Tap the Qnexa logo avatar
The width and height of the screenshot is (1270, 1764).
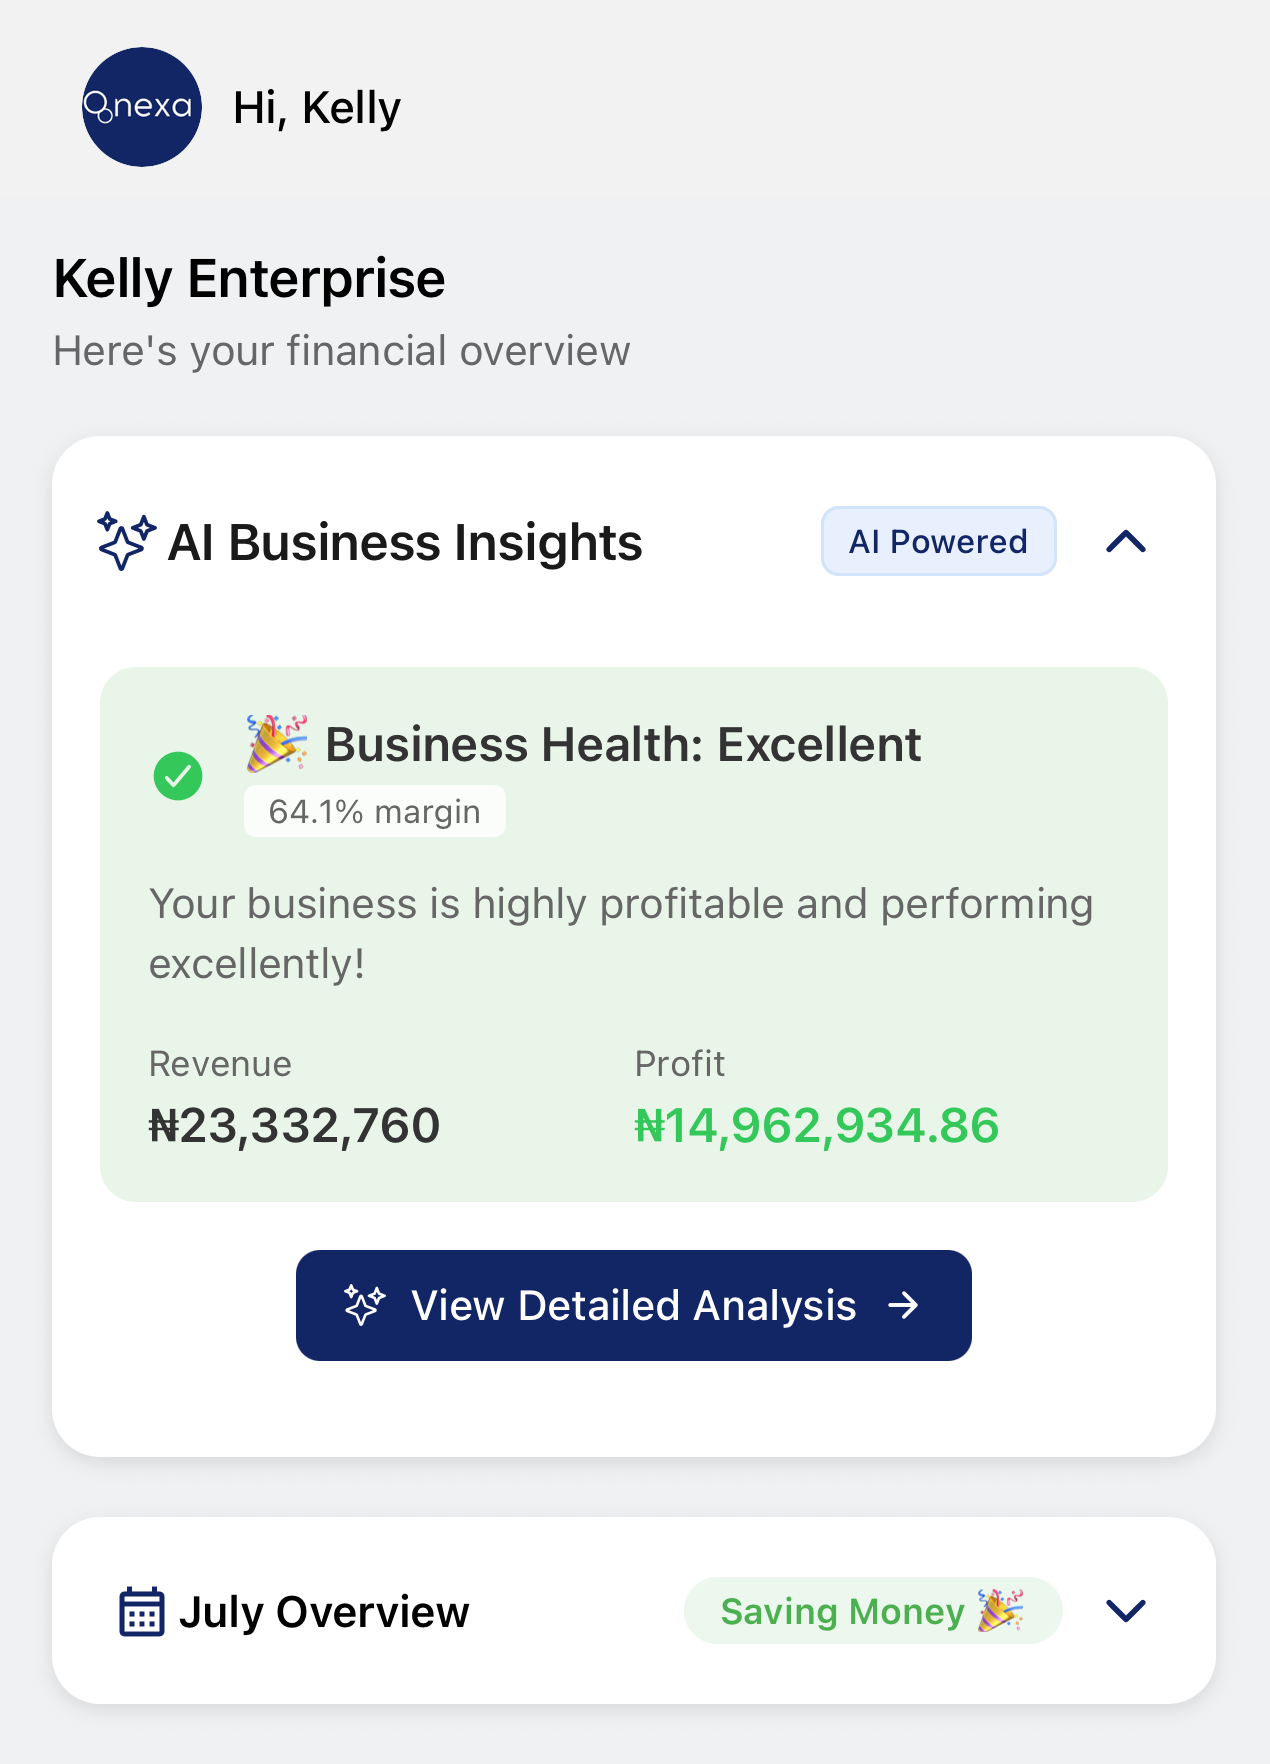click(142, 107)
